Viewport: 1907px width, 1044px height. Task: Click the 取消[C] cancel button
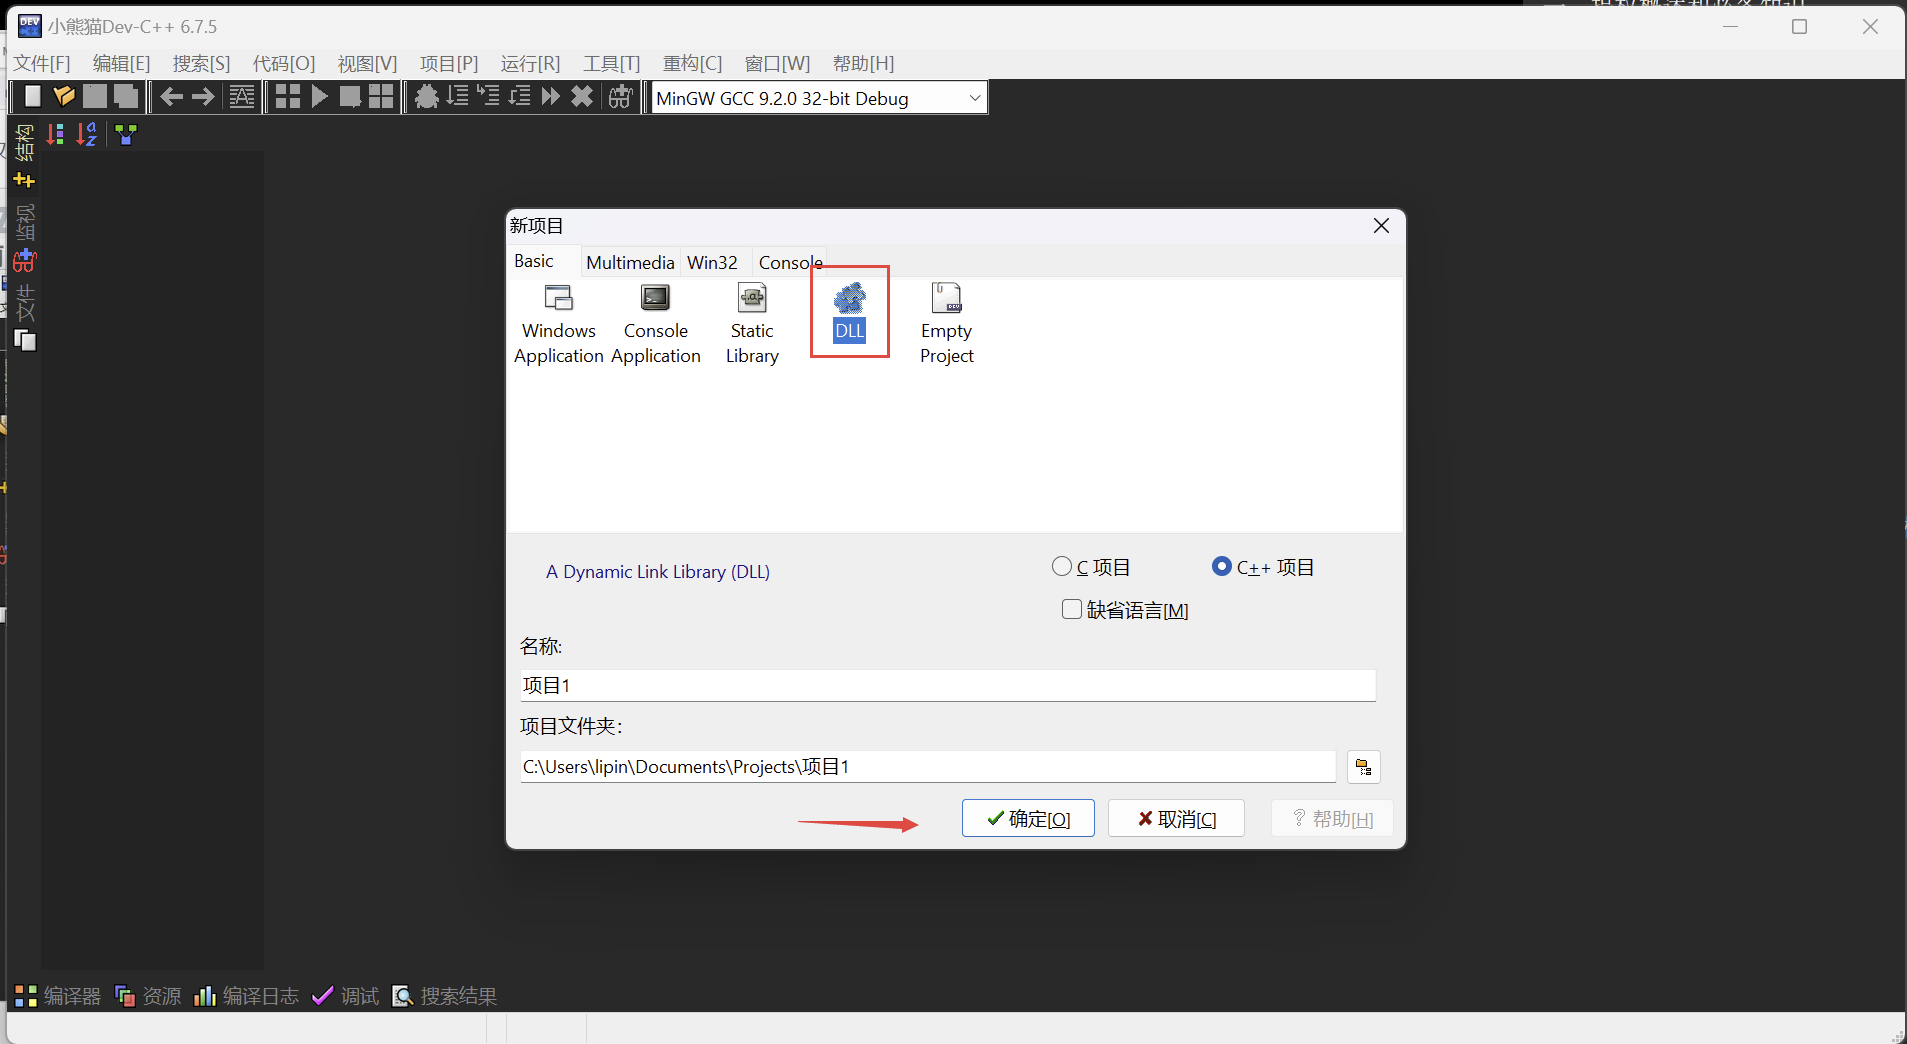(1176, 819)
